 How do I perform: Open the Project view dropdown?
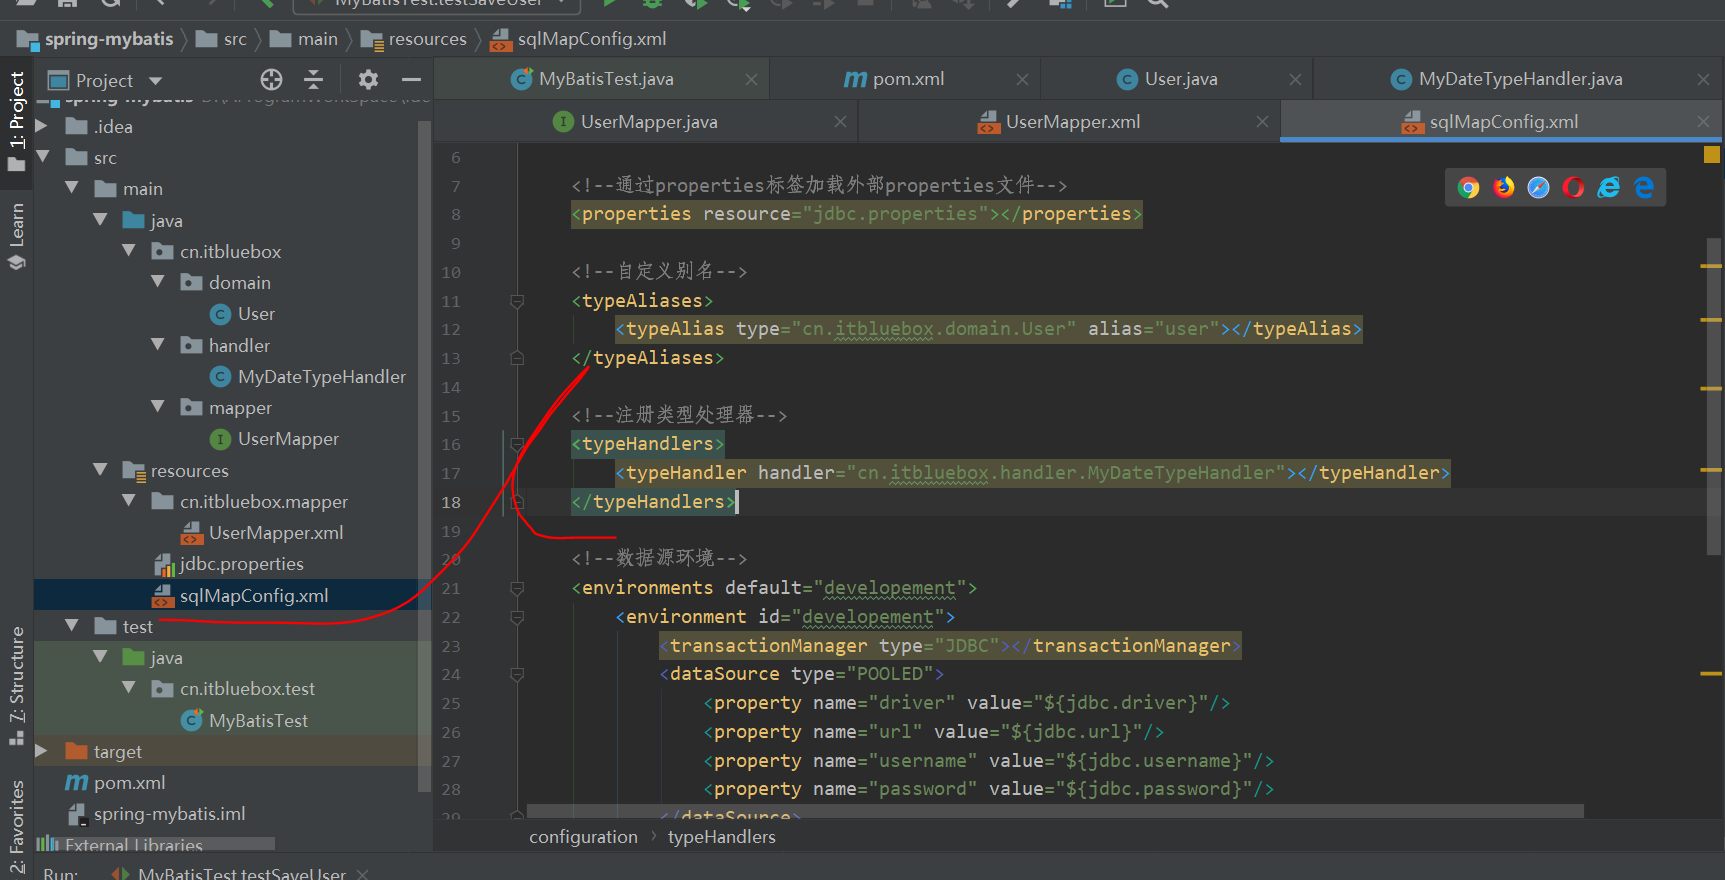click(x=155, y=81)
